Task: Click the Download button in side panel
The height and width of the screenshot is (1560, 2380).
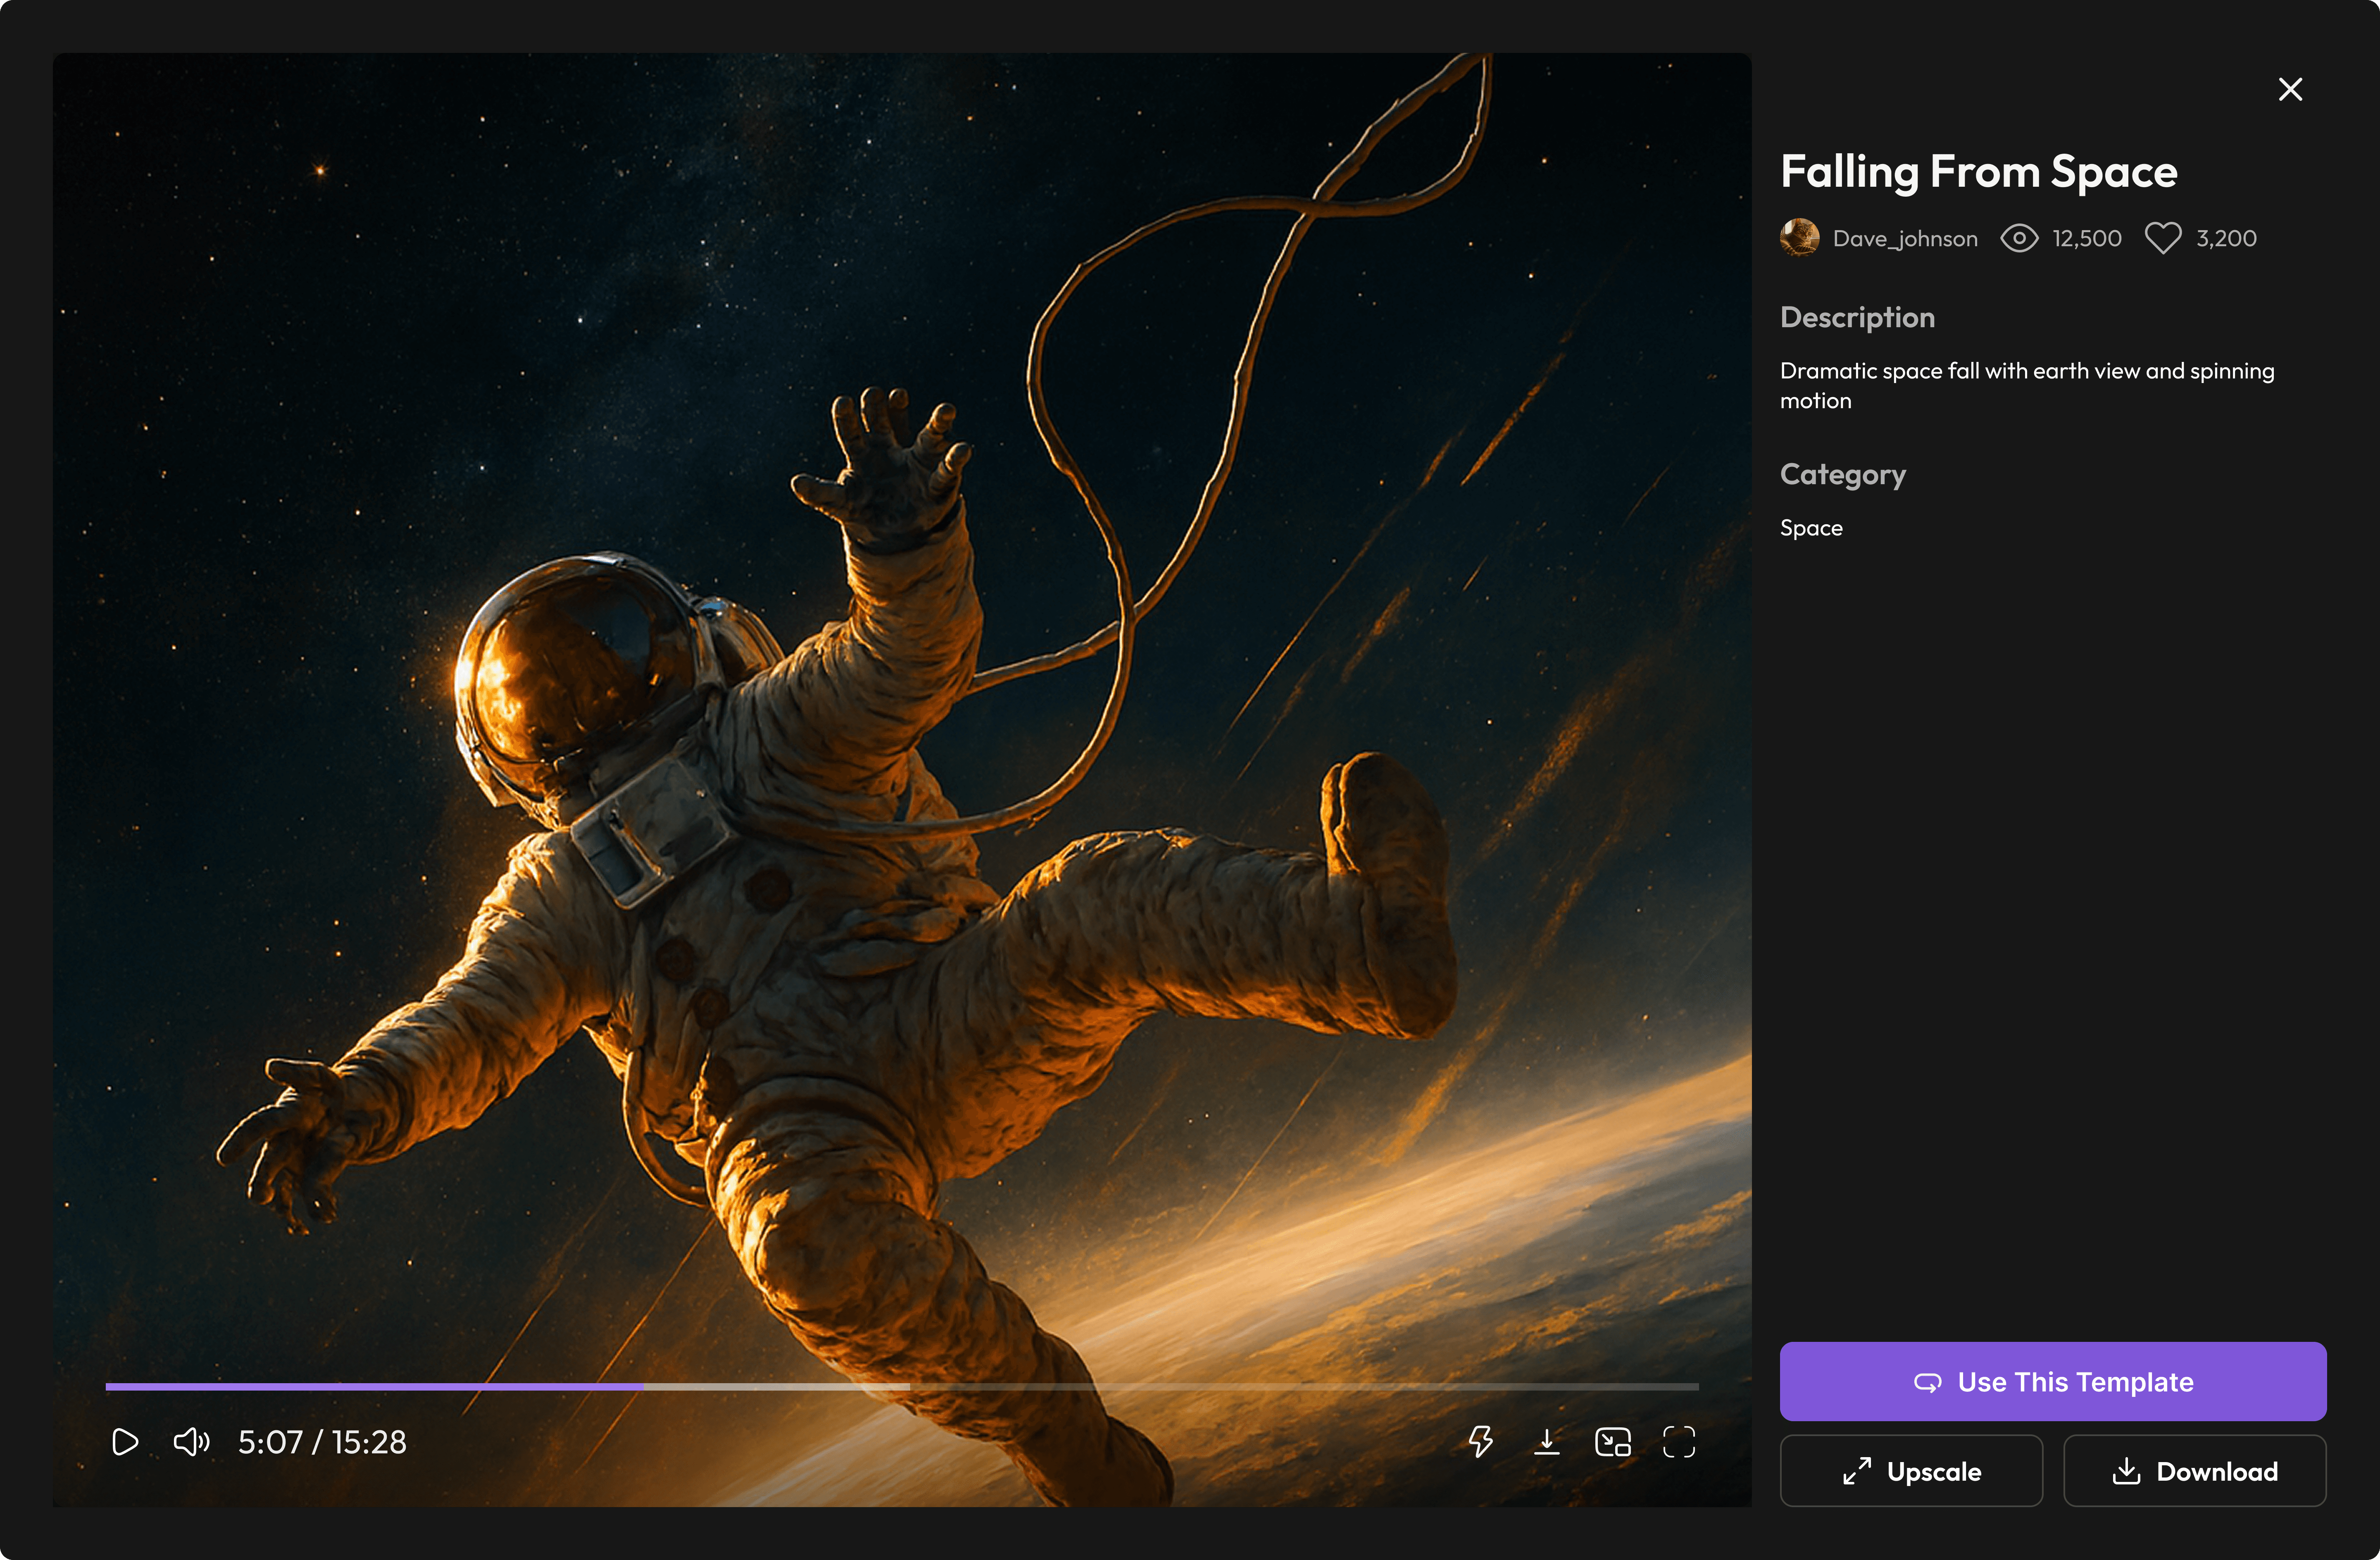Action: pyautogui.click(x=2194, y=1471)
